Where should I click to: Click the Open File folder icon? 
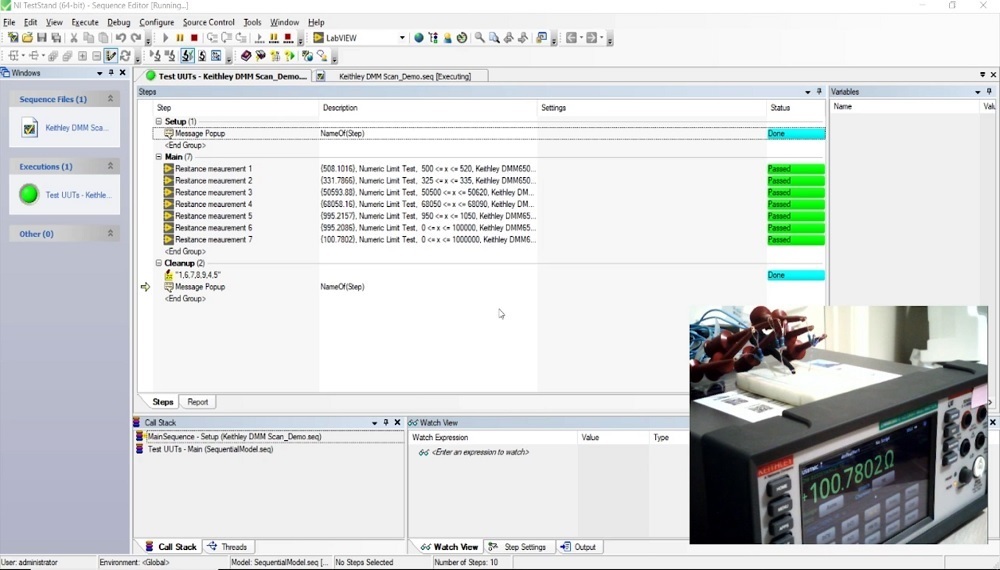[x=27, y=38]
